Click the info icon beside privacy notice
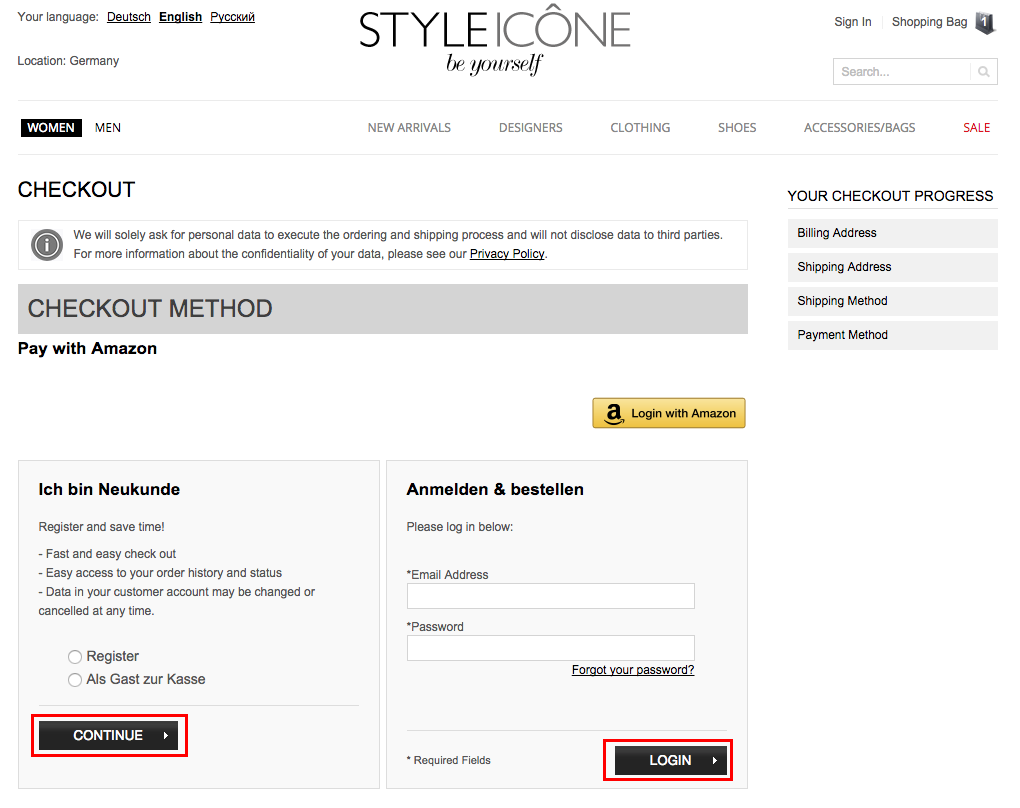This screenshot has width=1020, height=808. click(47, 245)
